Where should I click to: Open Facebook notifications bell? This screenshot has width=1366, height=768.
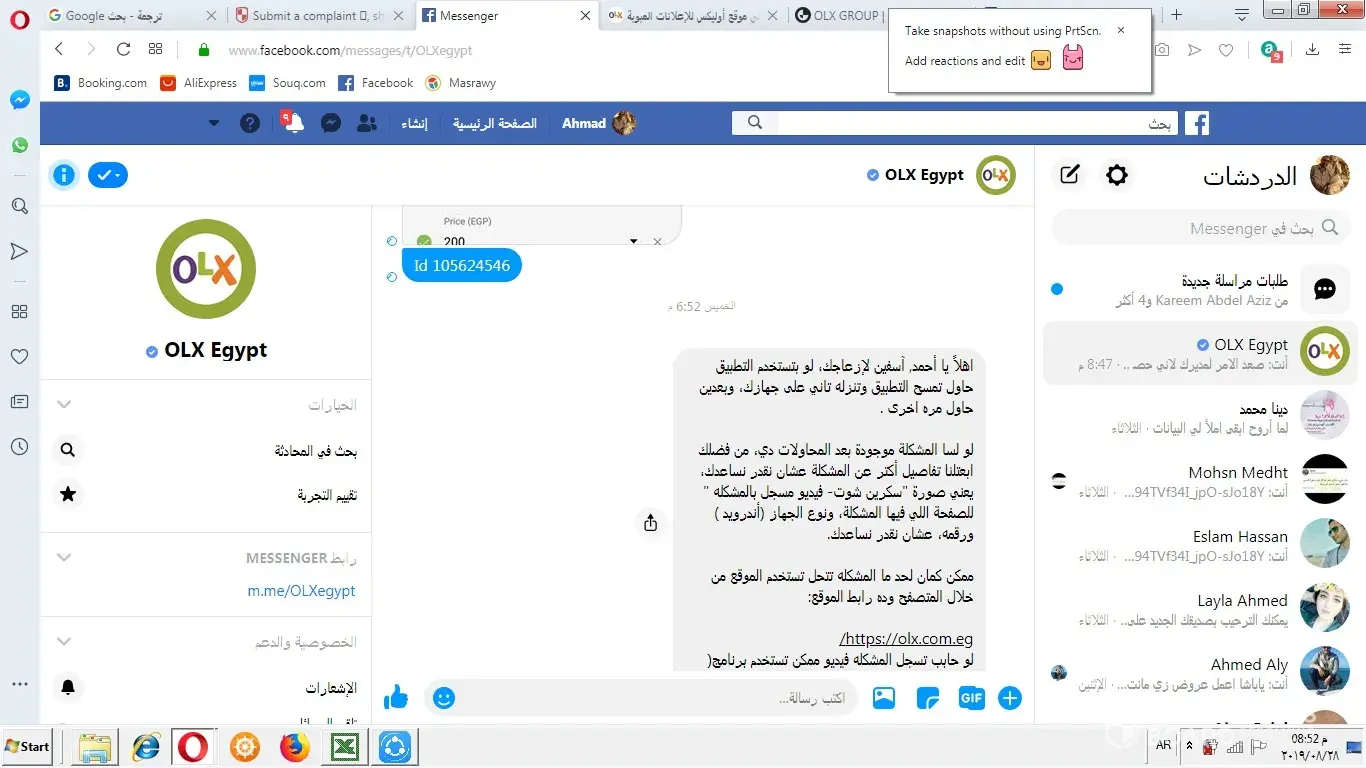tap(293, 123)
